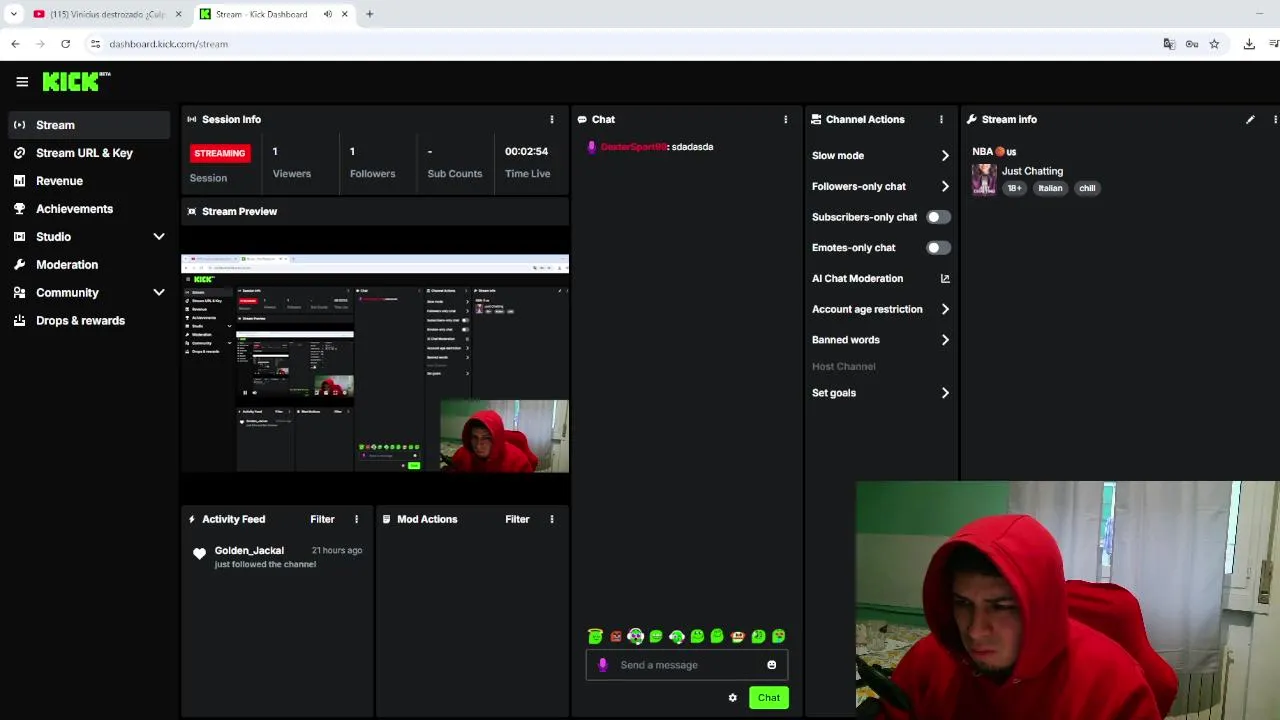Reload the page with browser refresh

[x=65, y=44]
